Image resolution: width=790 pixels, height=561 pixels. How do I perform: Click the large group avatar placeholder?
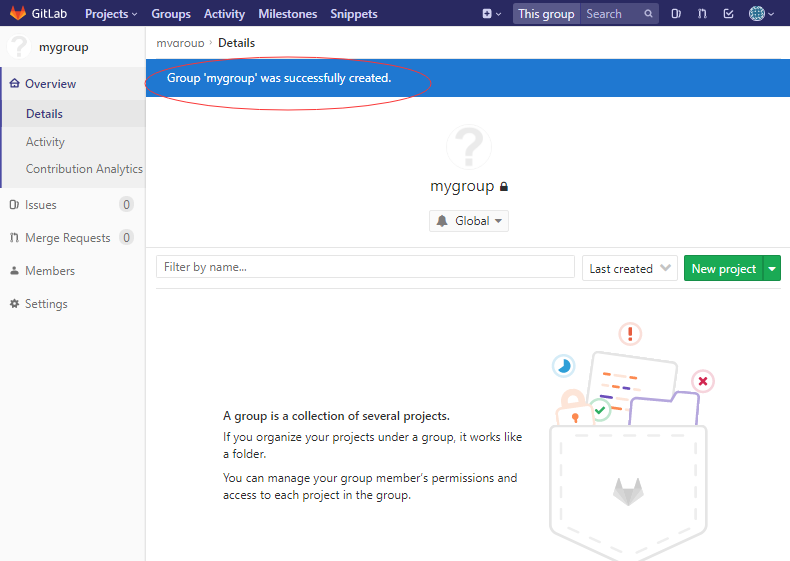pos(469,147)
